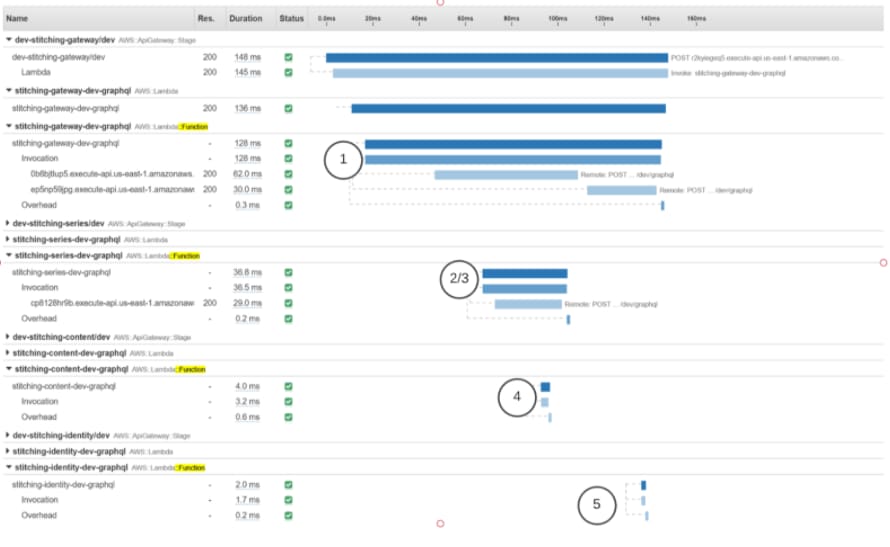Screen dimensions: 890x547
Task: Collapse stitching-content-dev-graphql Lambda Function group
Action: (x=9, y=369)
